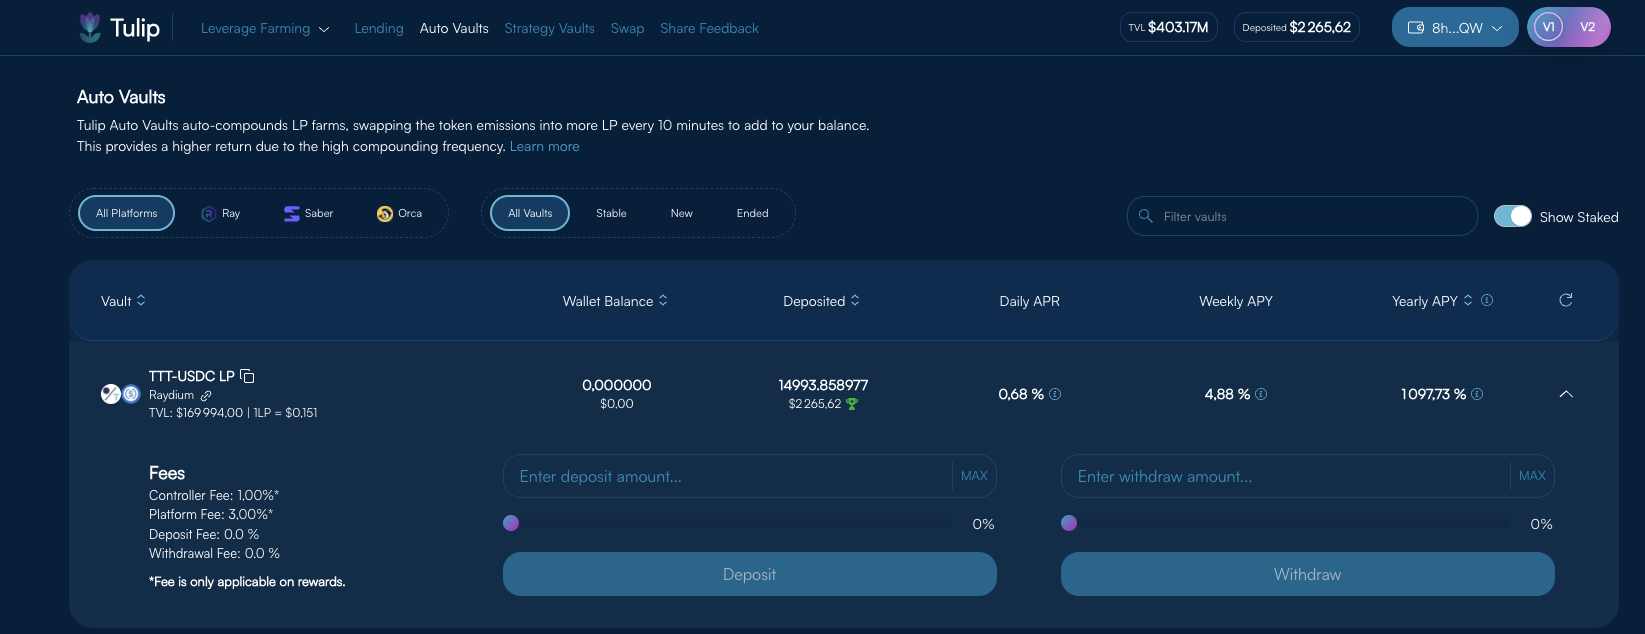Open the Raydium external link icon
This screenshot has width=1645, height=634.
click(x=206, y=396)
